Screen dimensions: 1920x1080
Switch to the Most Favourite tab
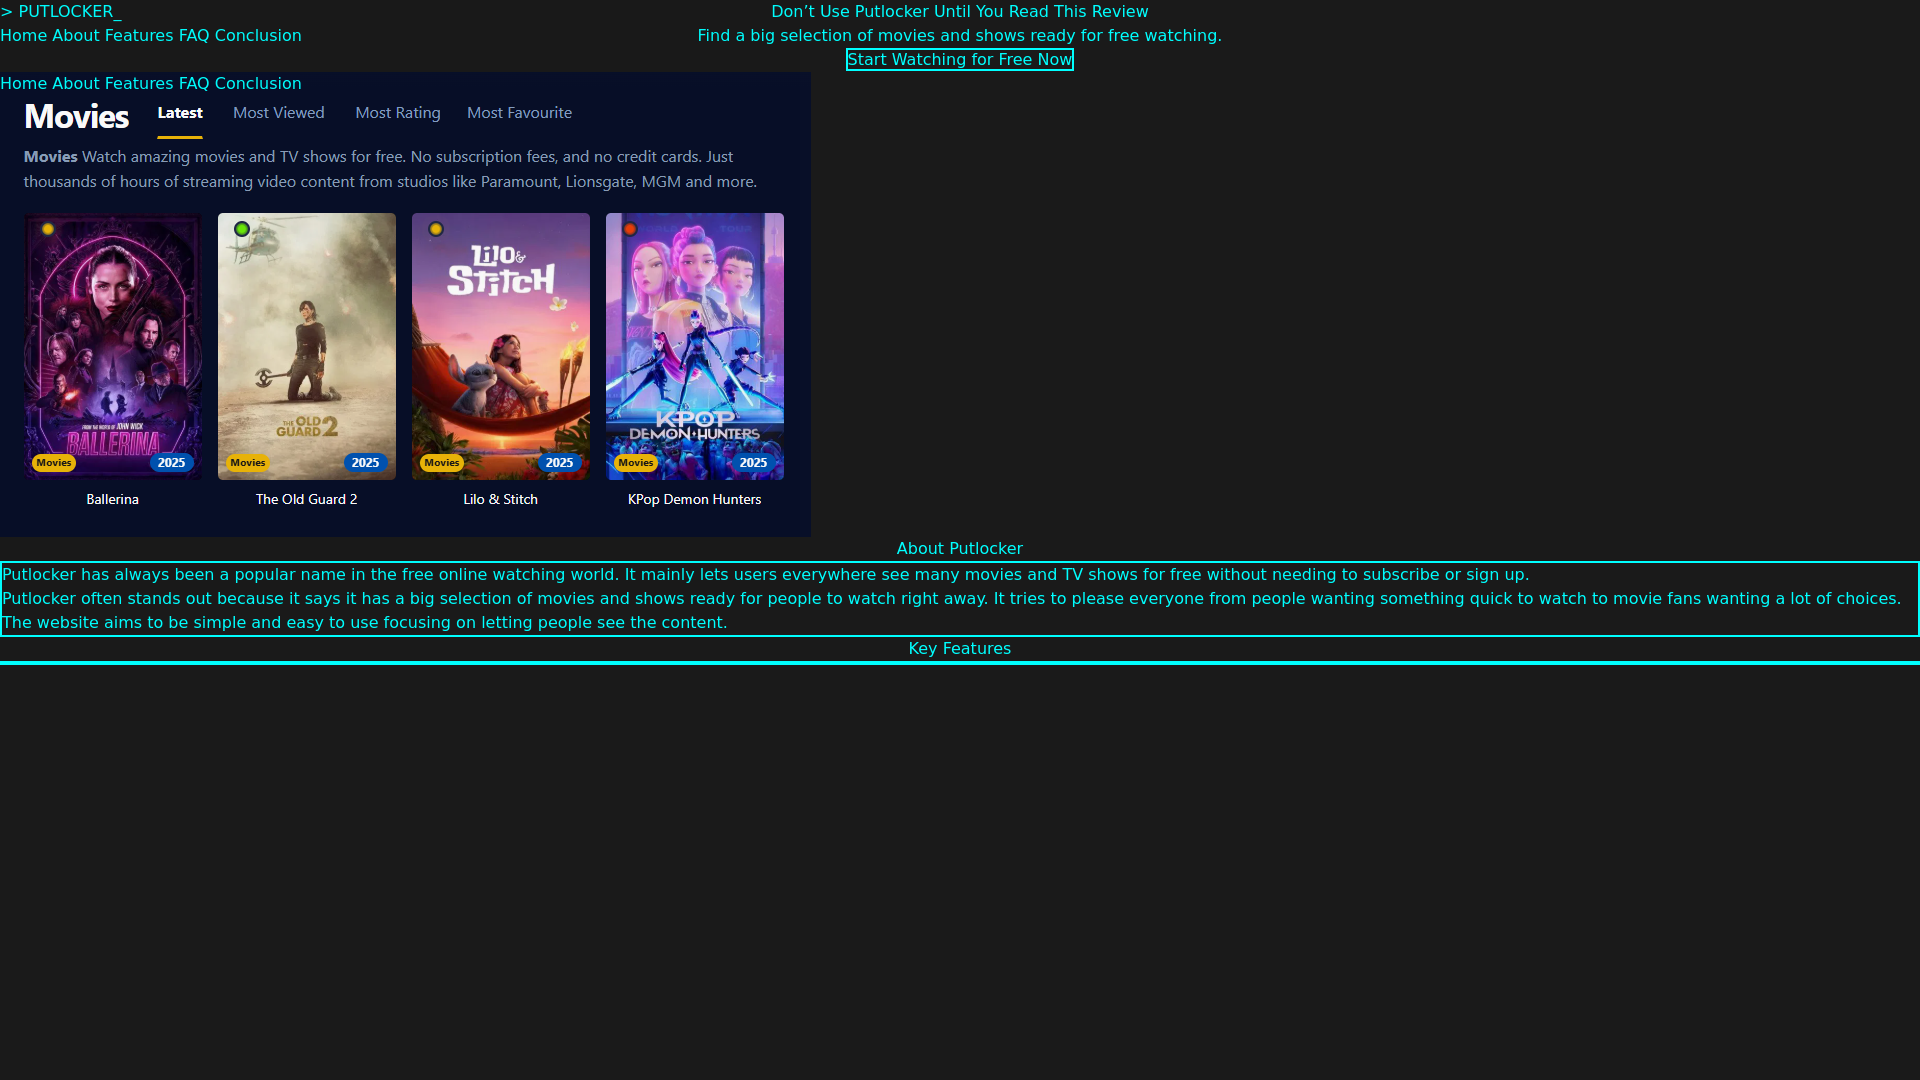pyautogui.click(x=520, y=113)
